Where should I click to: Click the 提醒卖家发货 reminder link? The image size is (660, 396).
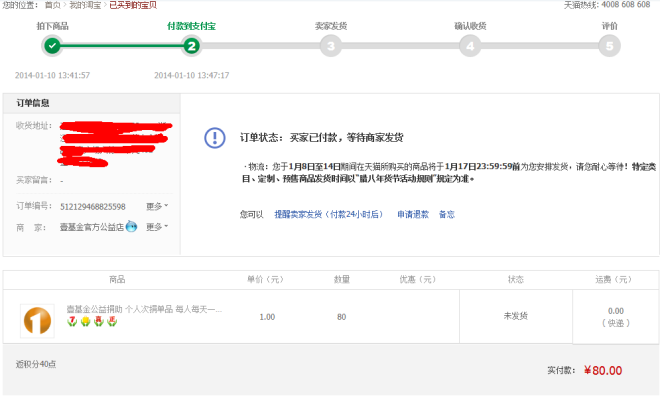pyautogui.click(x=329, y=214)
